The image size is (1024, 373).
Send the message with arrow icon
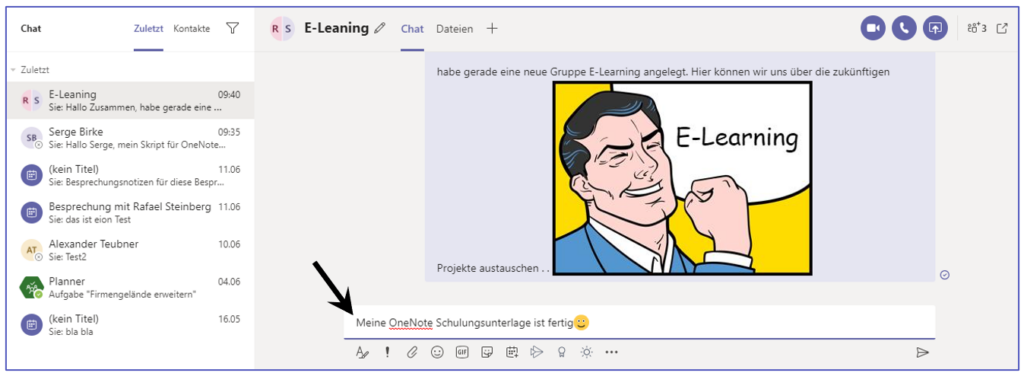click(922, 352)
